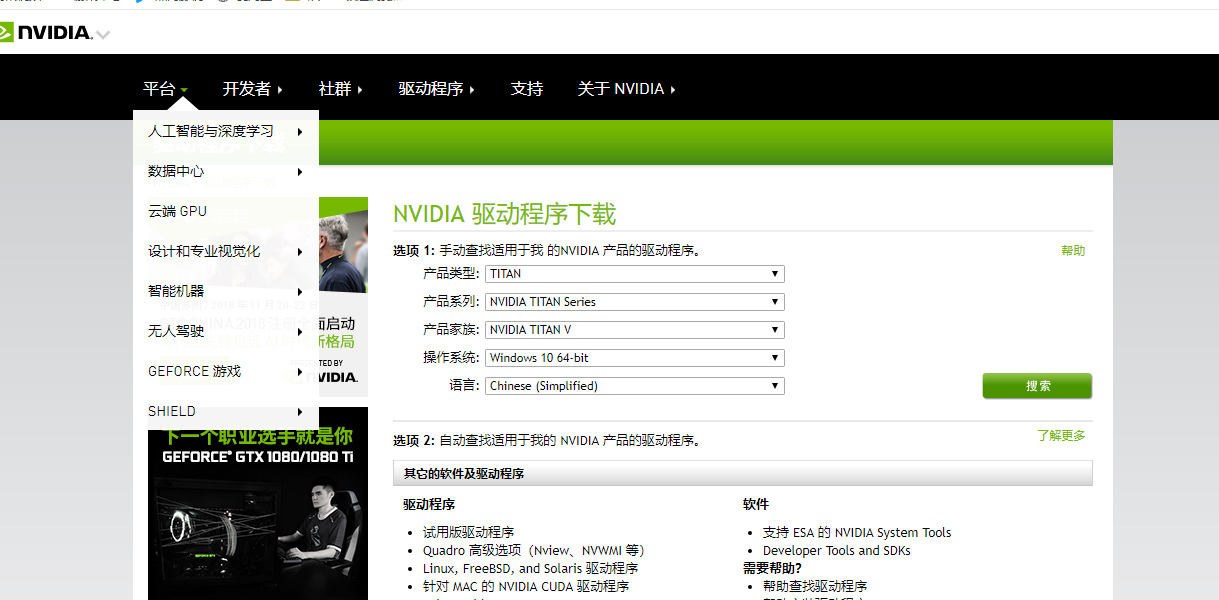Open Quadro 高级选项 link
Screen dimensions: 1219x600
[x=534, y=551]
